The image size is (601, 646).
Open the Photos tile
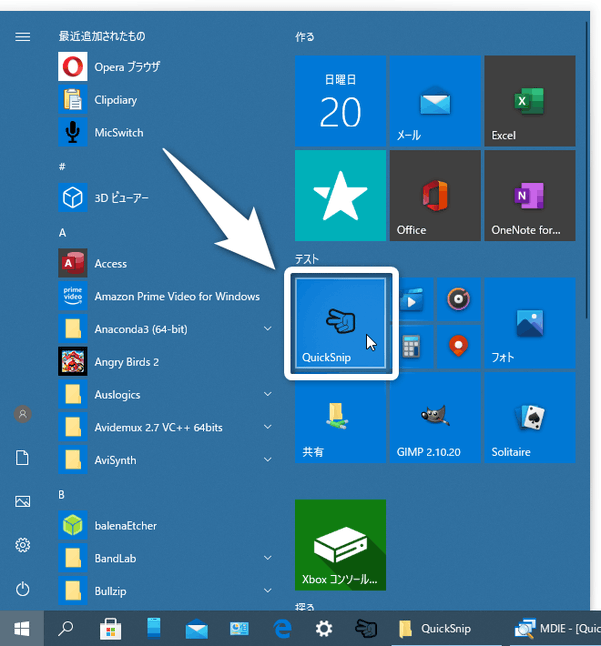pos(530,323)
